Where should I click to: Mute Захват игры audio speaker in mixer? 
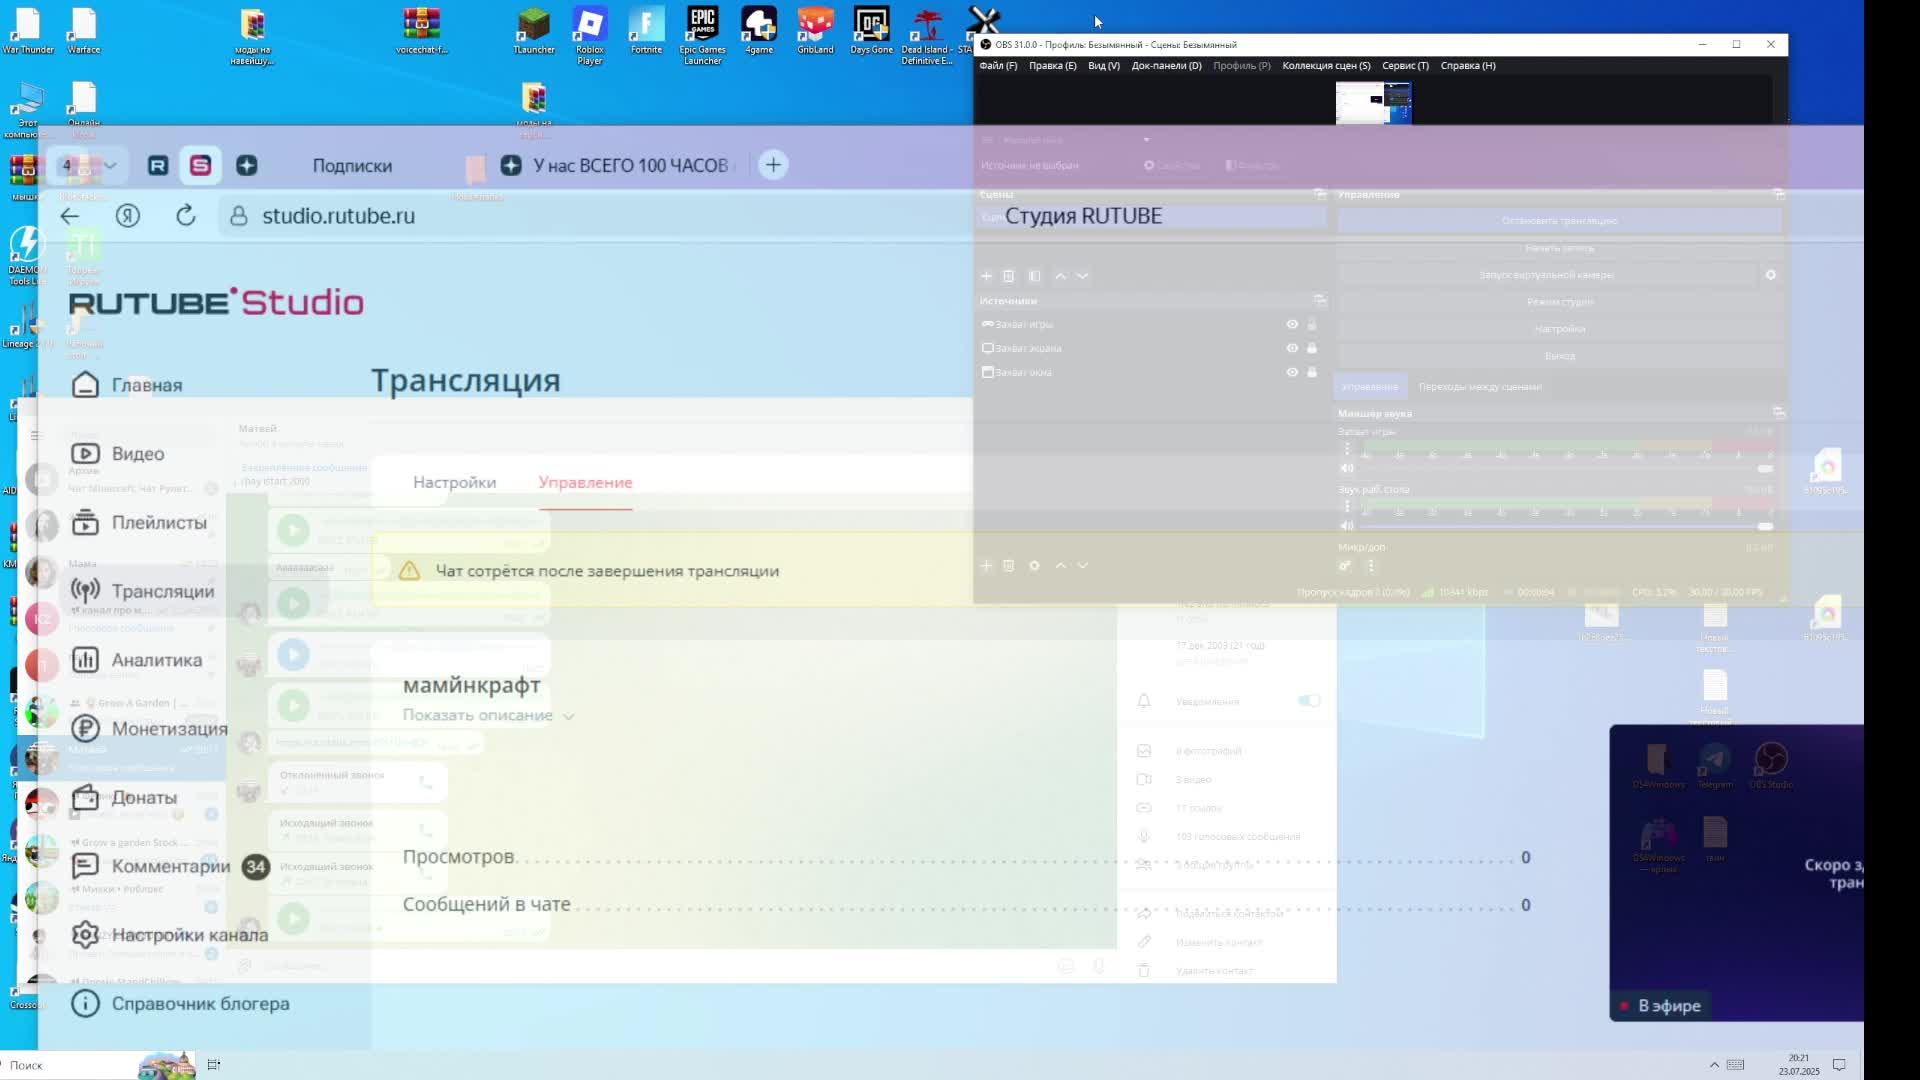[x=1347, y=468]
